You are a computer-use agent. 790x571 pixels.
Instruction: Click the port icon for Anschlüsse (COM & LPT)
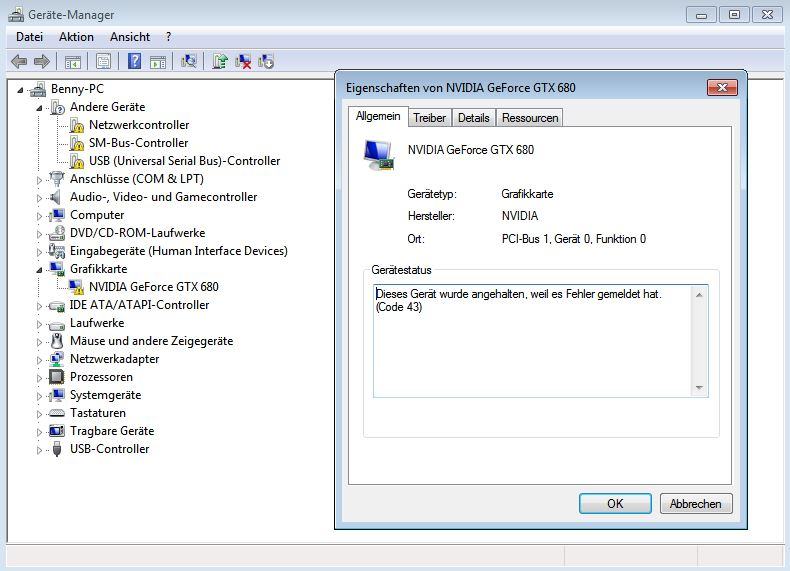point(57,178)
